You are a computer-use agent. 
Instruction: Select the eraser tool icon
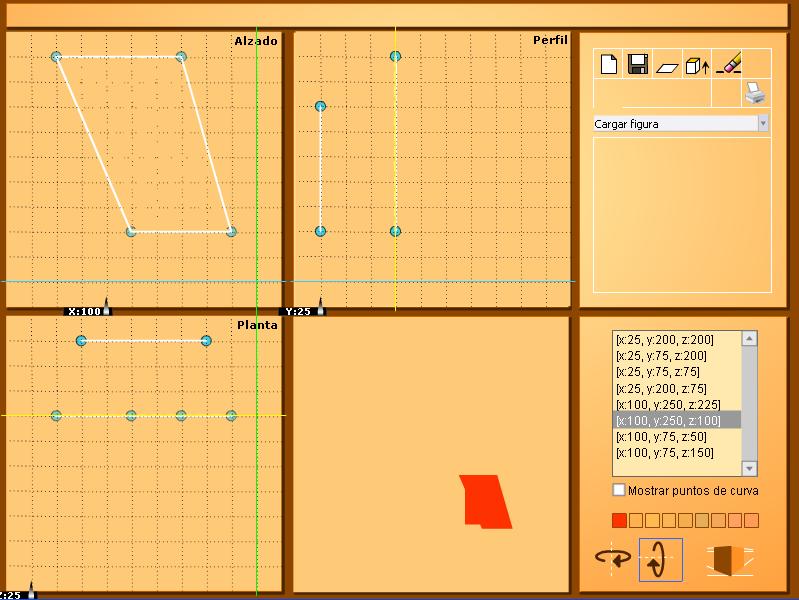pos(729,63)
